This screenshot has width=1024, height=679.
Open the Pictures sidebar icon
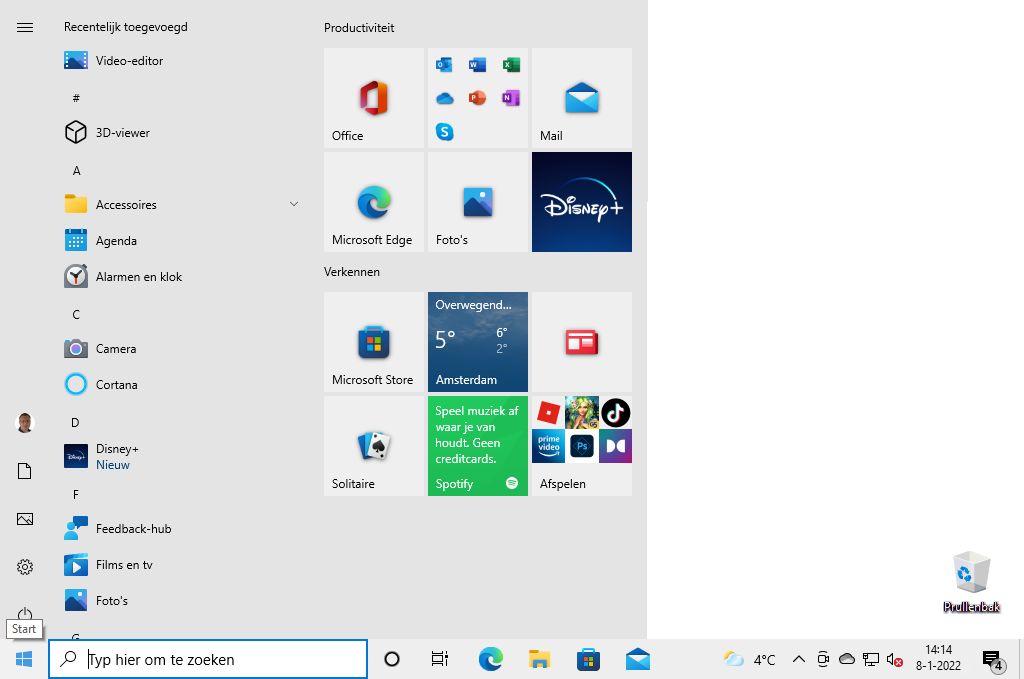point(25,519)
